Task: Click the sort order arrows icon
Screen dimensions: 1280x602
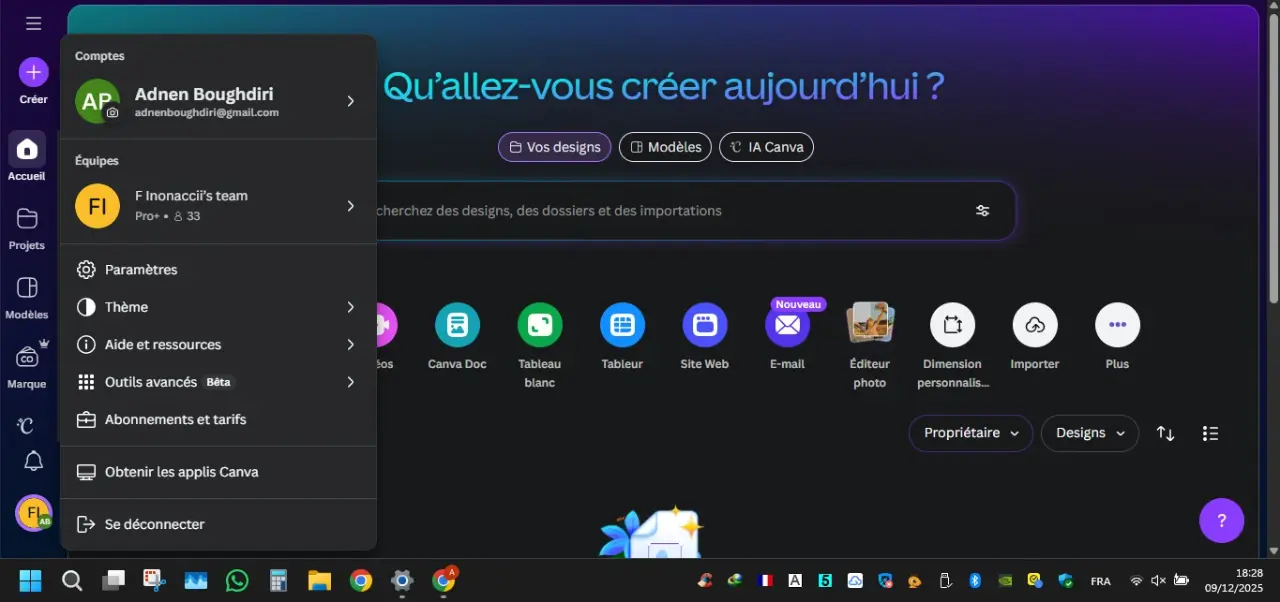Action: (1166, 434)
